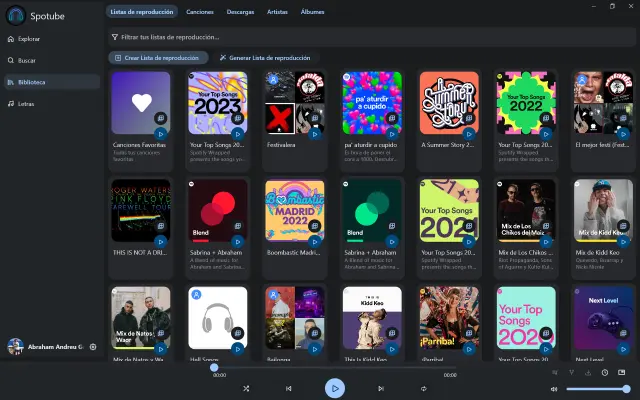Toggle repeat loop mode

pyautogui.click(x=423, y=388)
